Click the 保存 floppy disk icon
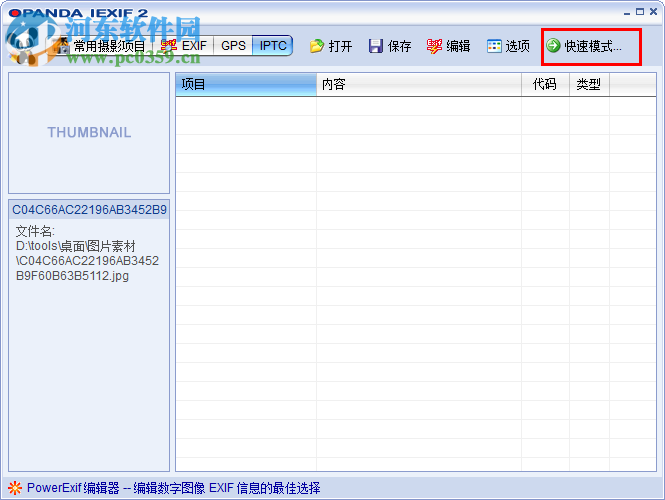 point(375,46)
